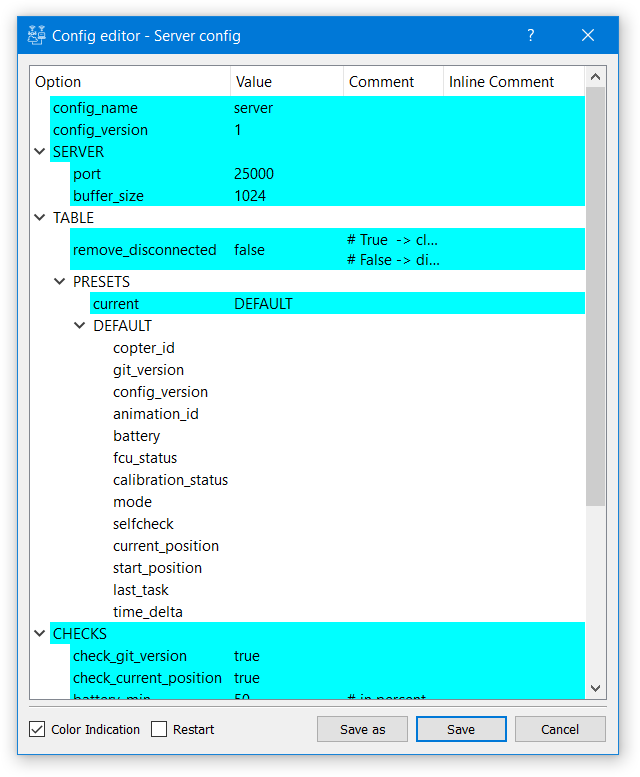
Task: Click the port value 25000
Action: coord(254,173)
